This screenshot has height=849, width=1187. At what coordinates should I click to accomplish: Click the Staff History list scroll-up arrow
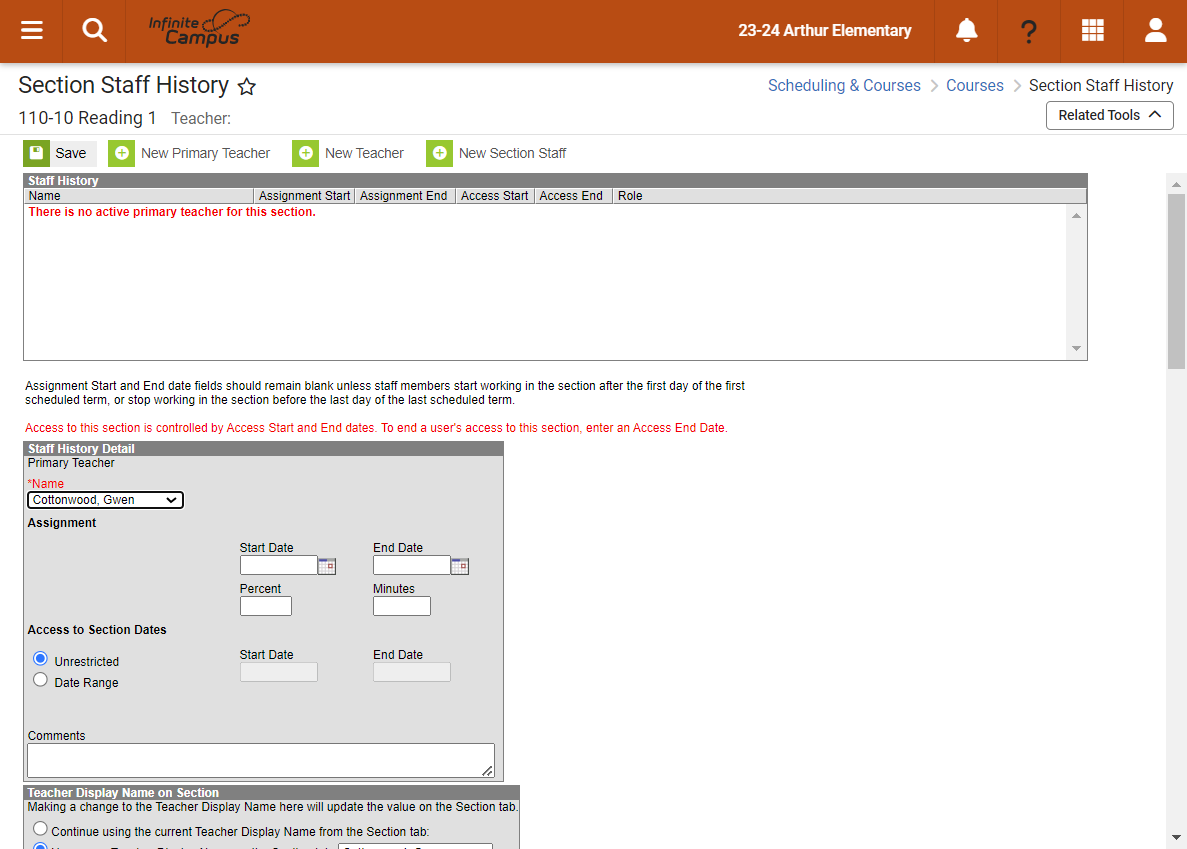pos(1076,216)
